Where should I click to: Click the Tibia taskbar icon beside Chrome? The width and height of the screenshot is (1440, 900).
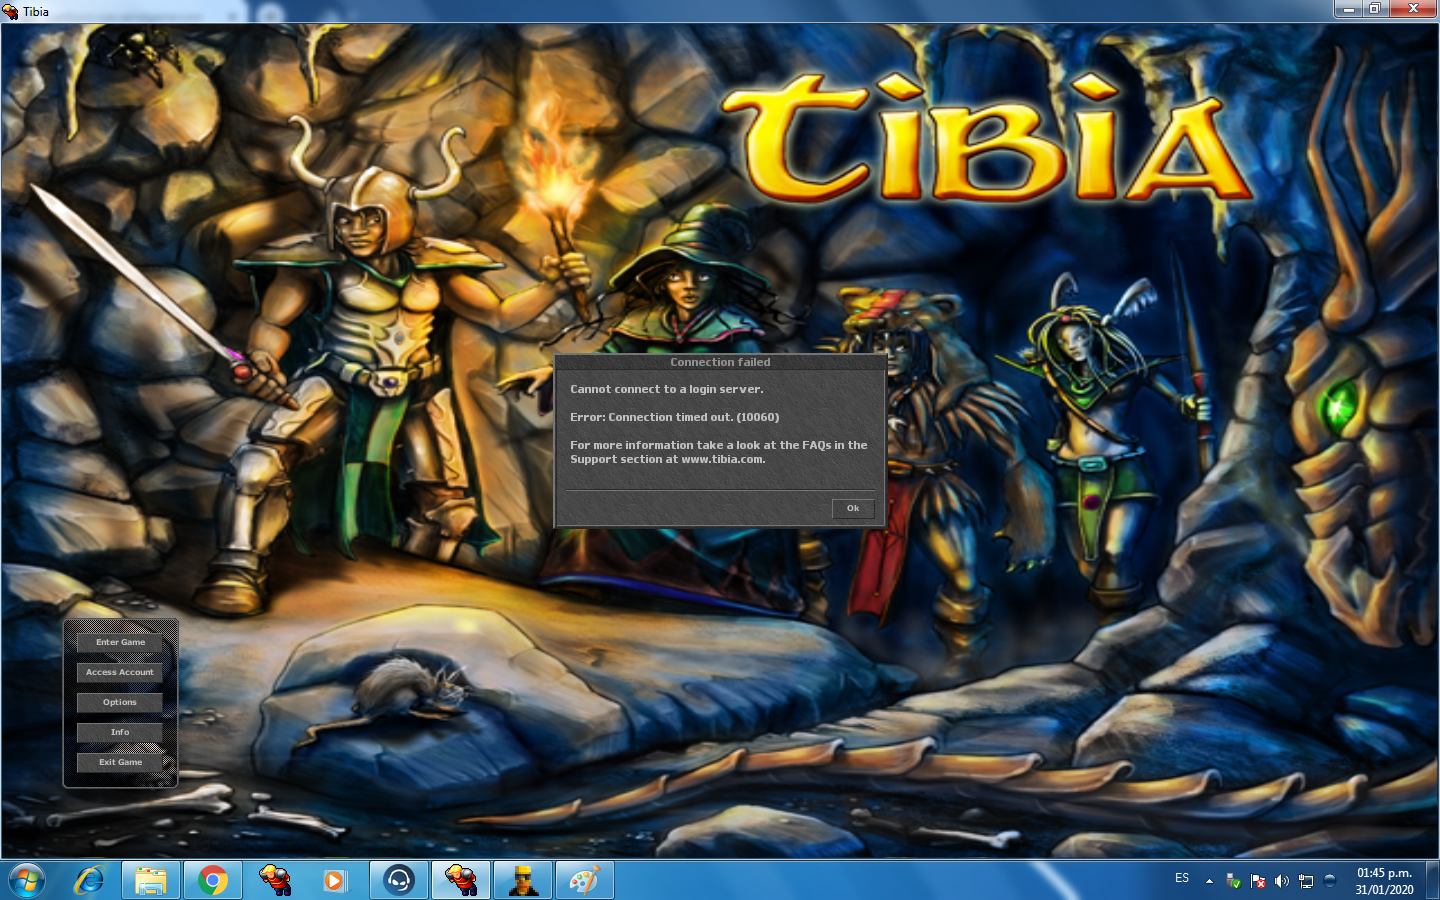point(275,881)
